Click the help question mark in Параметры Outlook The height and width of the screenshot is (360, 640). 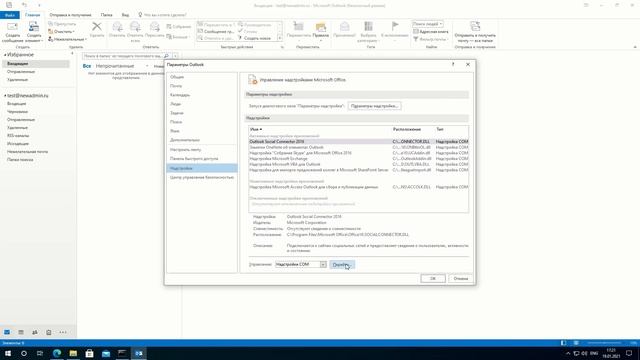453,64
